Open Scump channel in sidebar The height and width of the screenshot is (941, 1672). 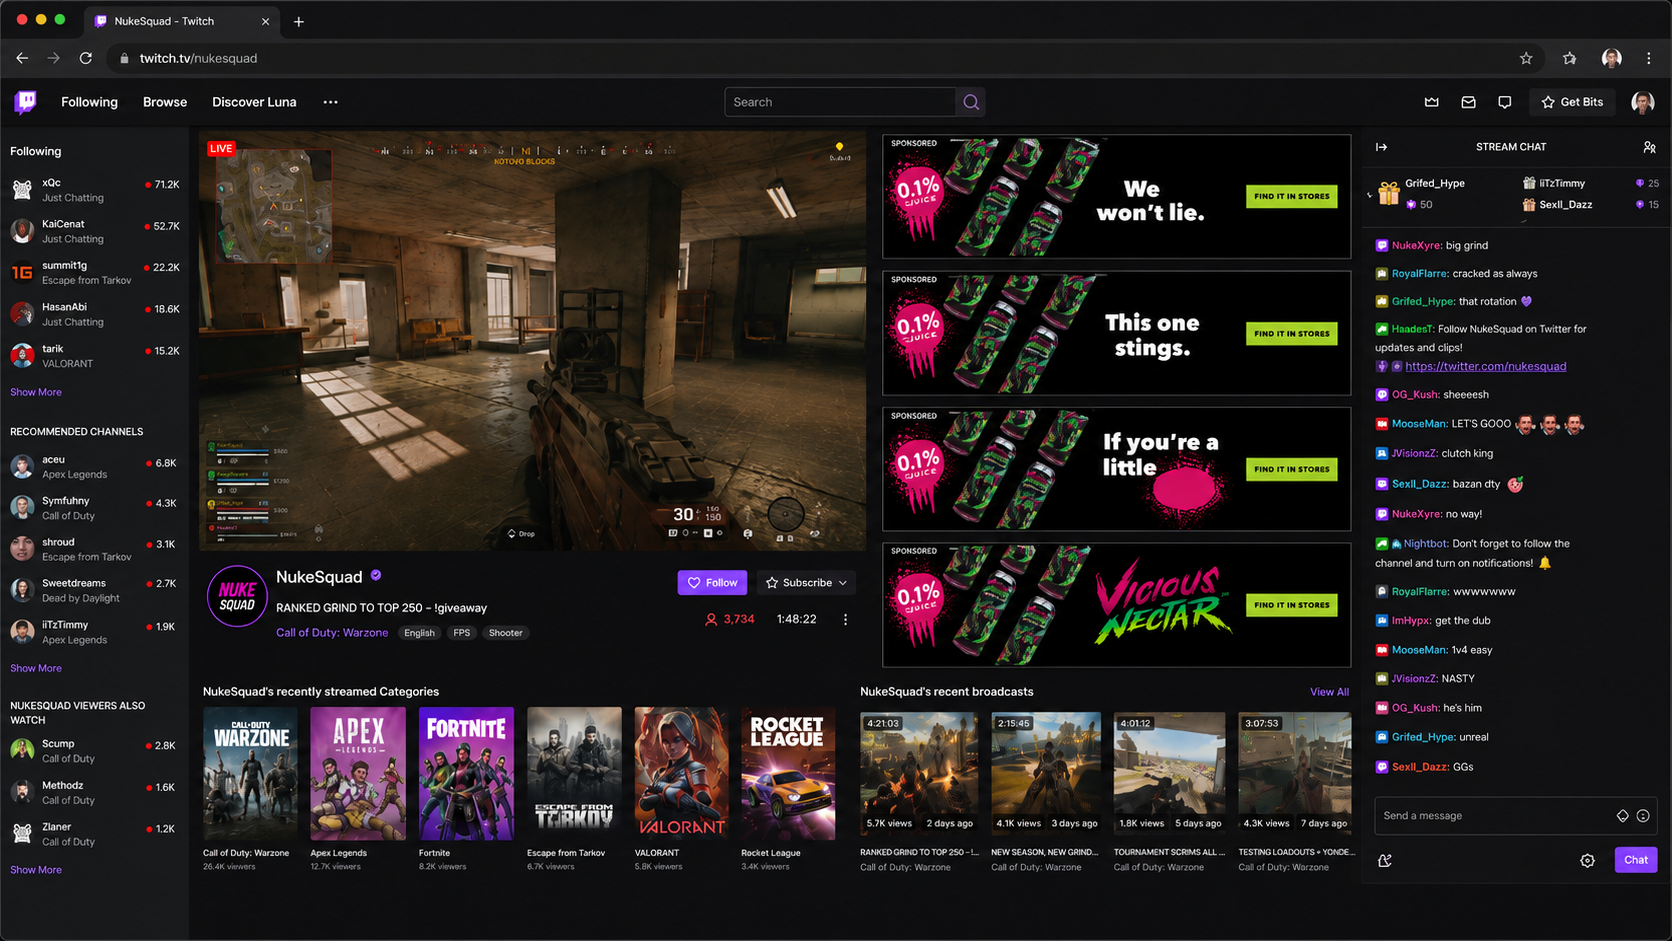pos(95,751)
